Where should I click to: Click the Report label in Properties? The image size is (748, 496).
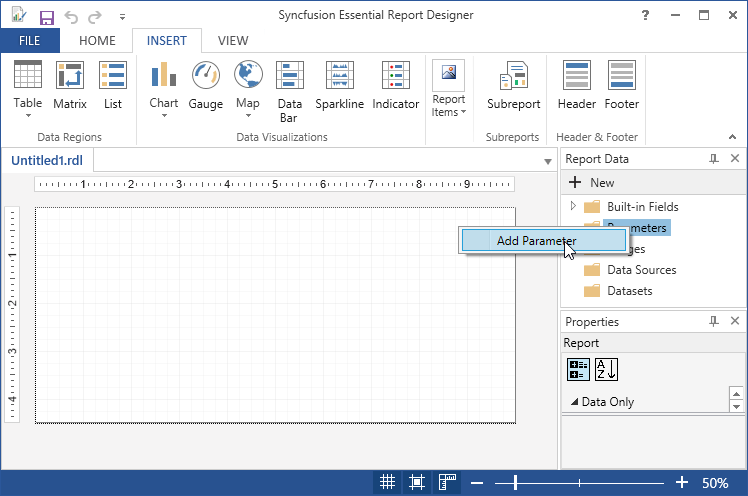coord(581,343)
